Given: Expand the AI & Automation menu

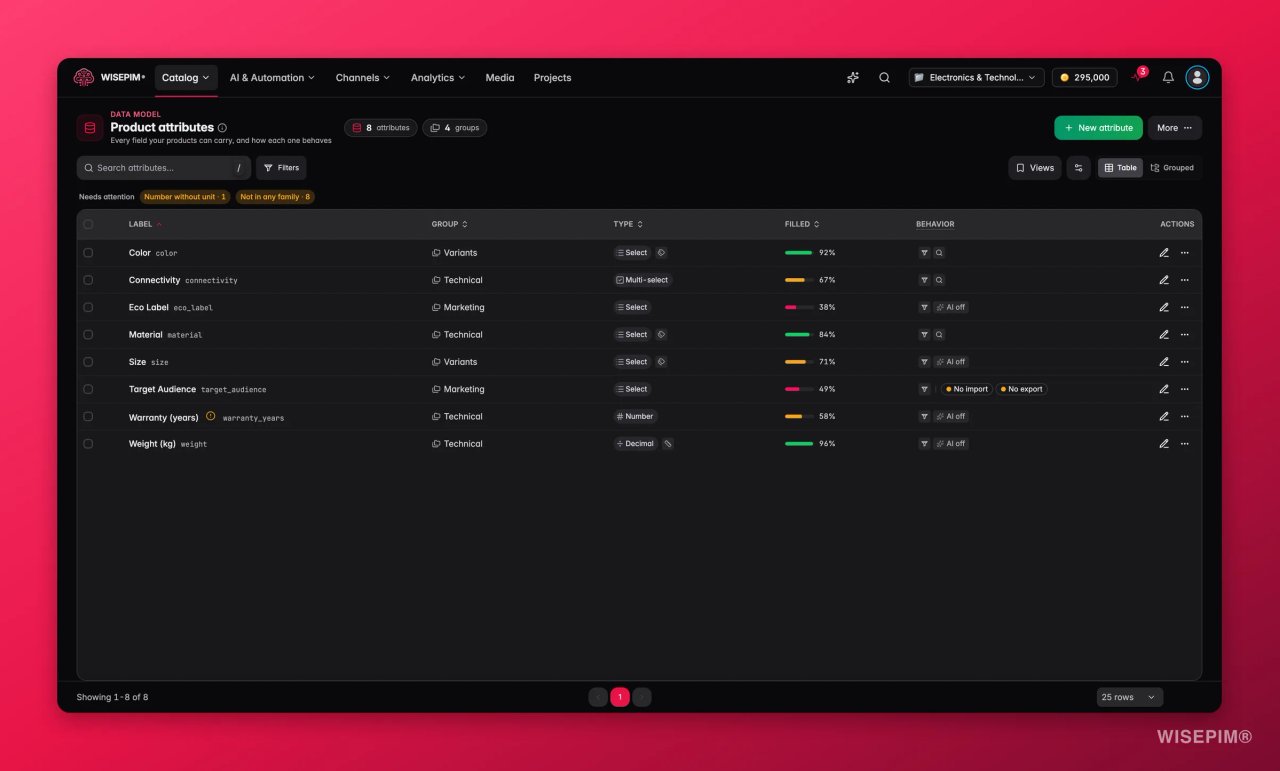Looking at the screenshot, I should (x=272, y=78).
